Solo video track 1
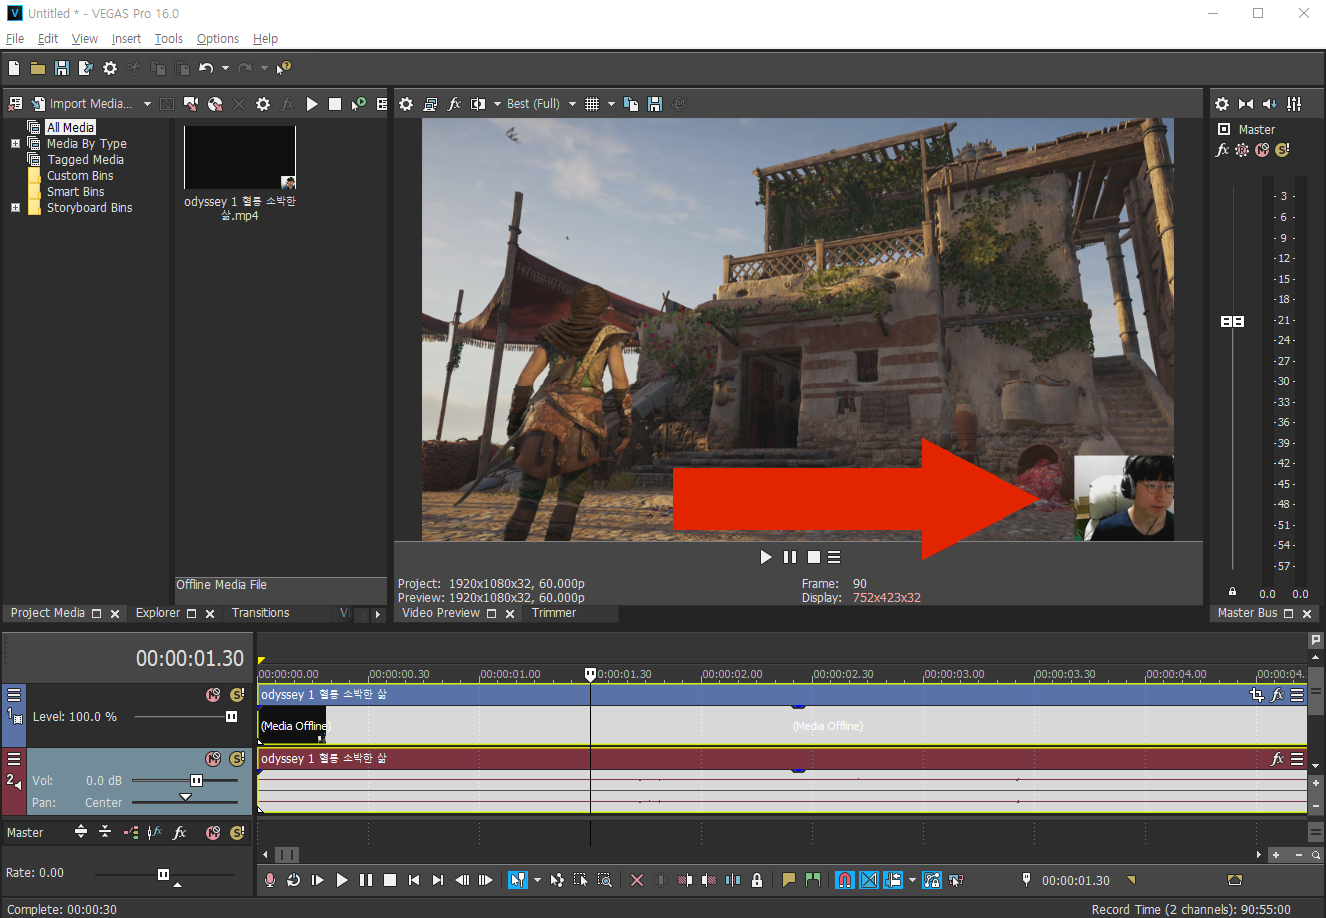This screenshot has width=1326, height=918. tap(237, 695)
